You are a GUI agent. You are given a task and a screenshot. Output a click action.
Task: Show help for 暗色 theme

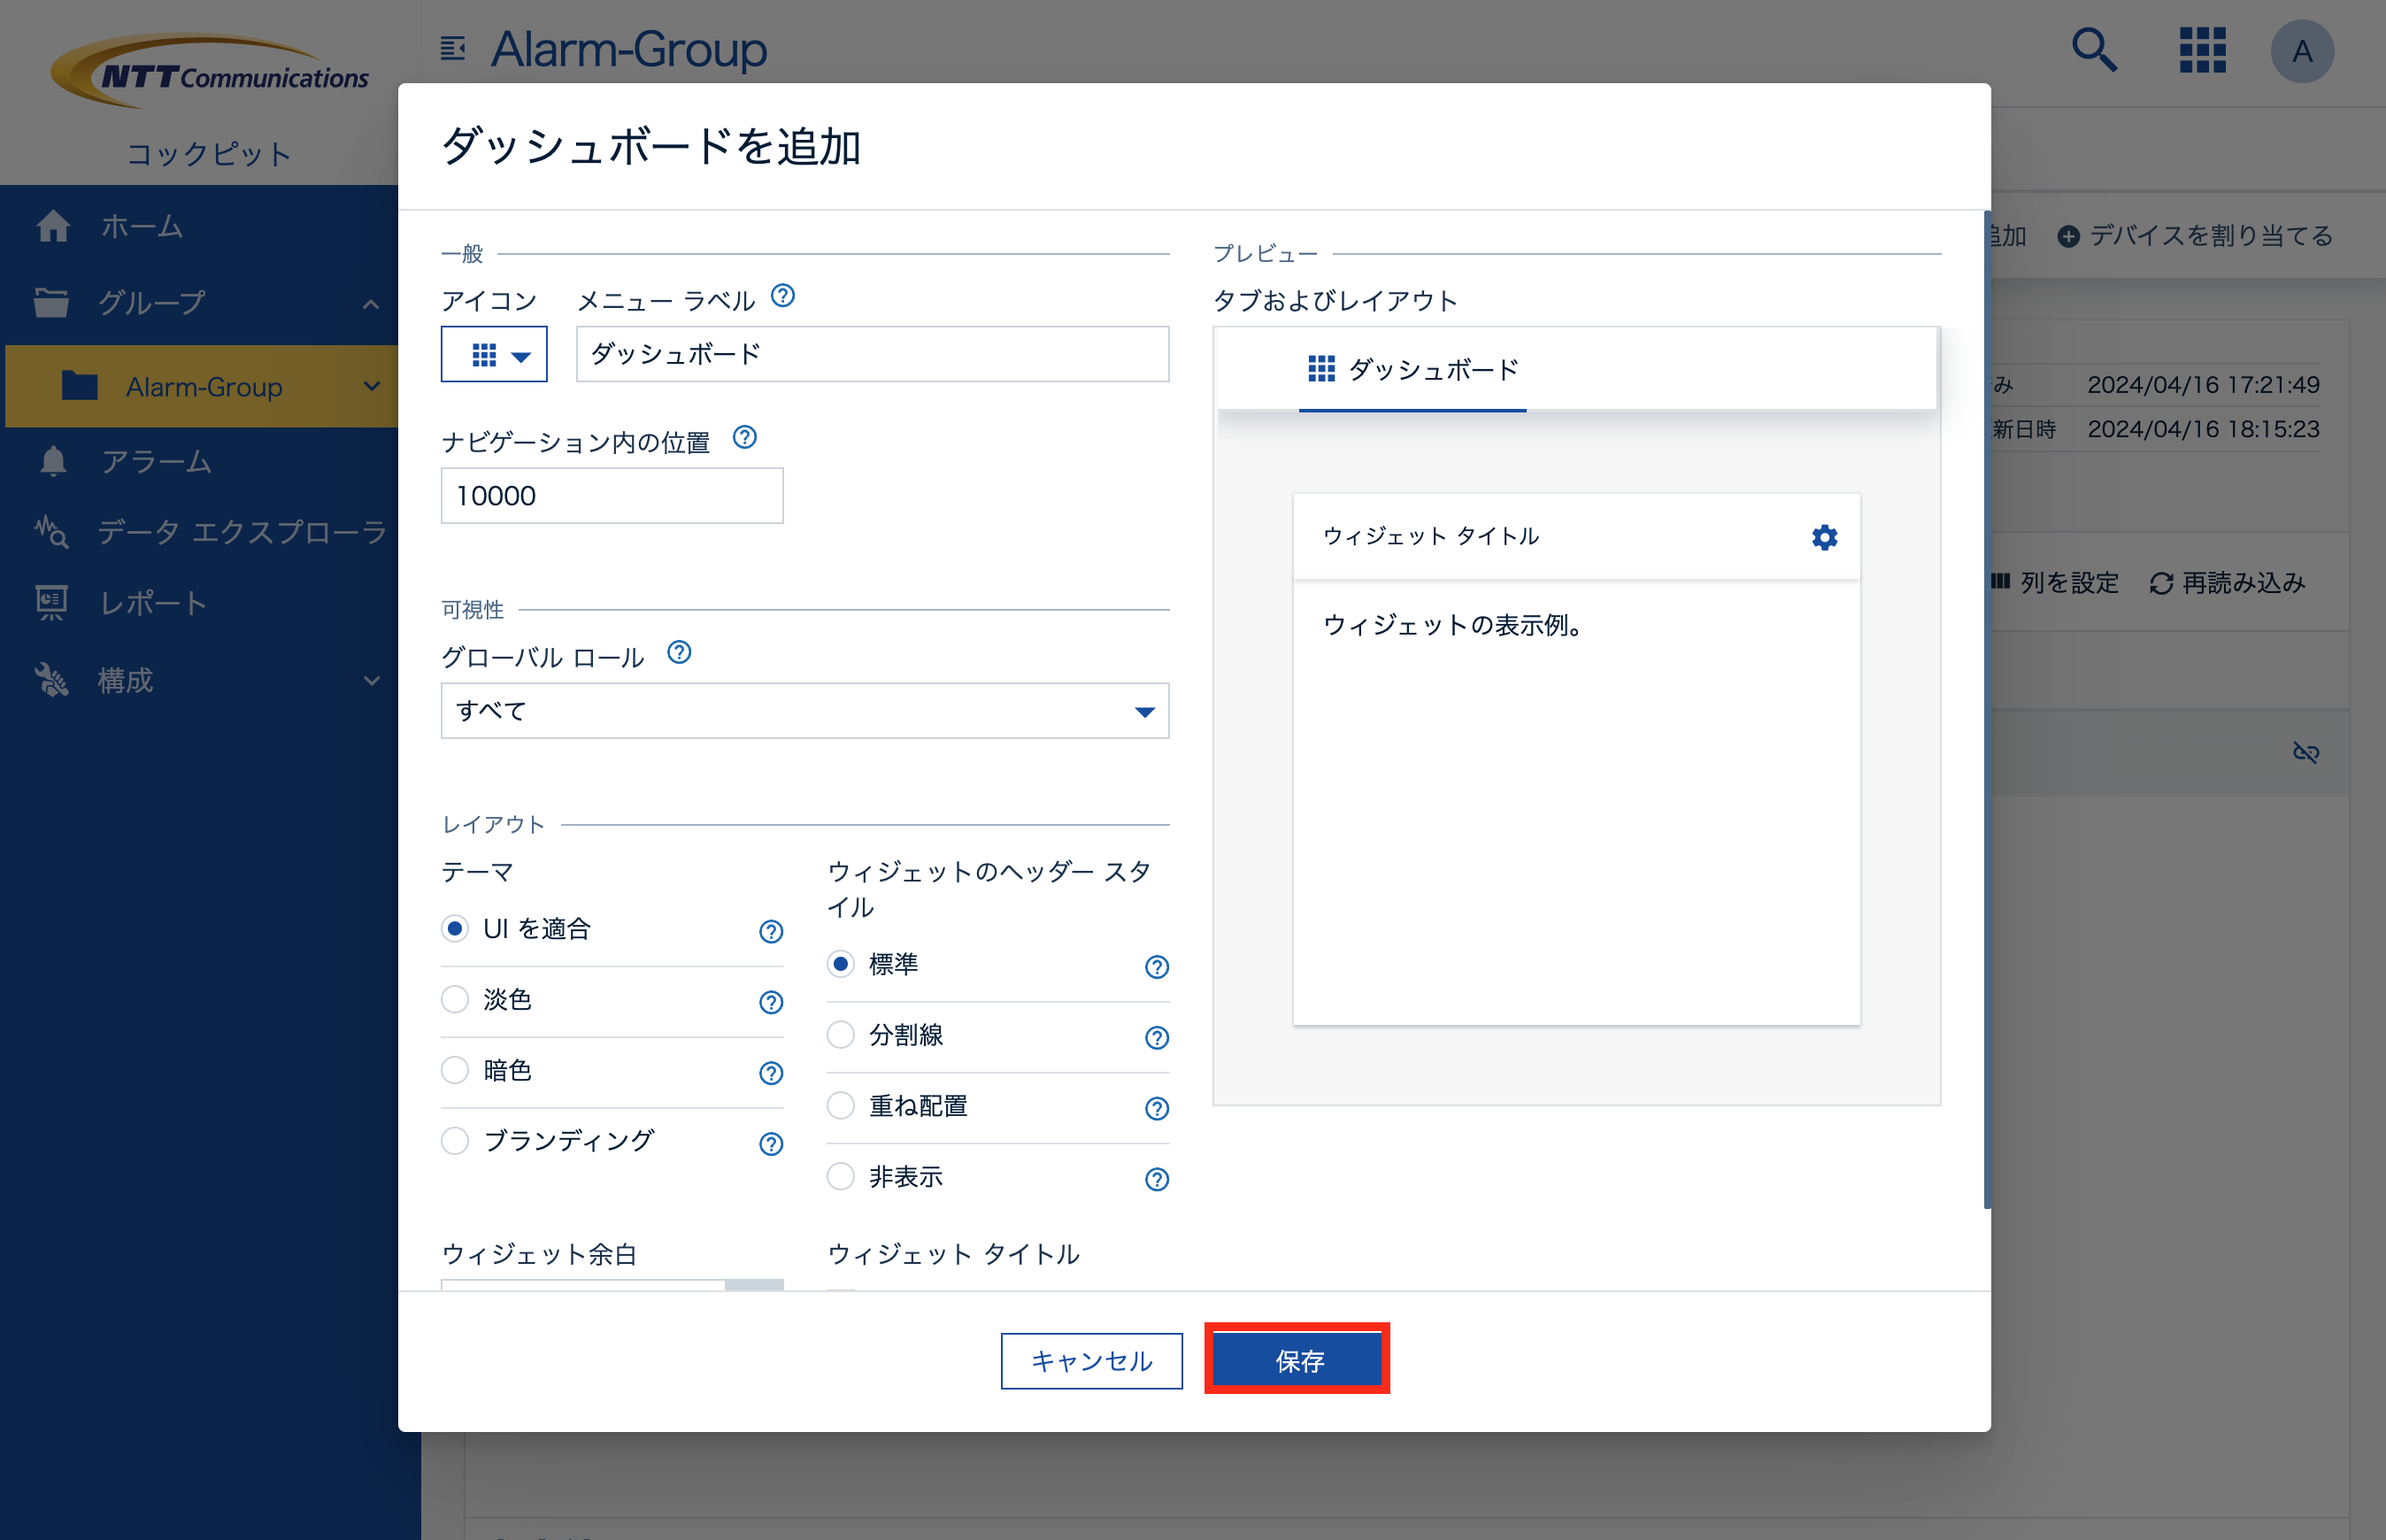770,1073
